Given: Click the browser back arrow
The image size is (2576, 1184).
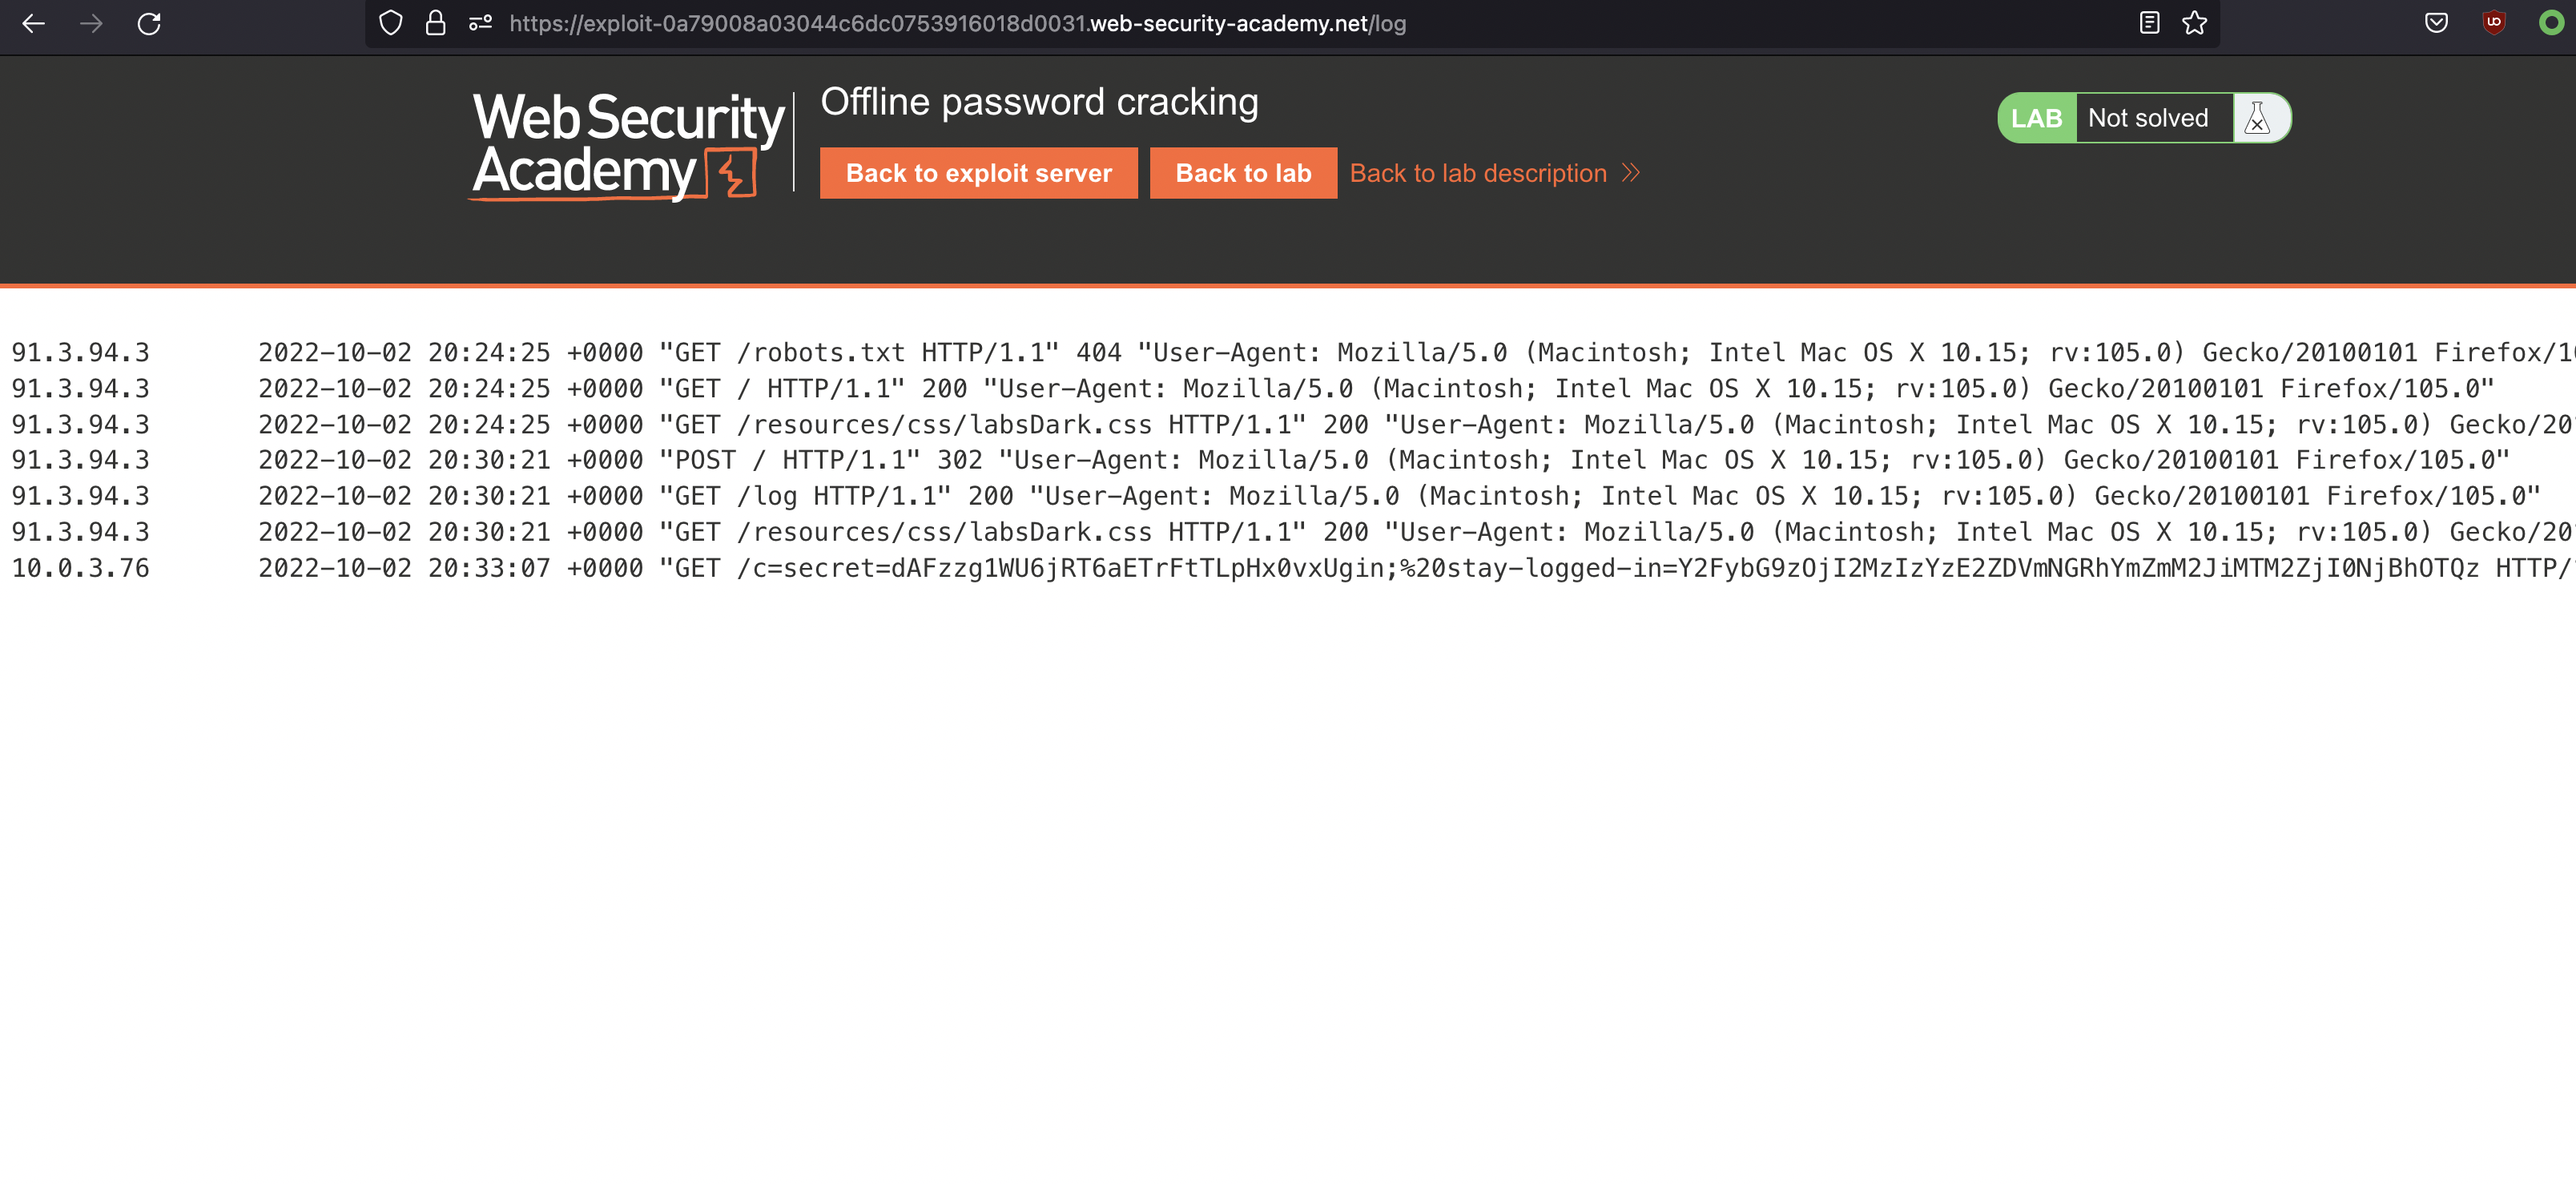Looking at the screenshot, I should (x=34, y=24).
